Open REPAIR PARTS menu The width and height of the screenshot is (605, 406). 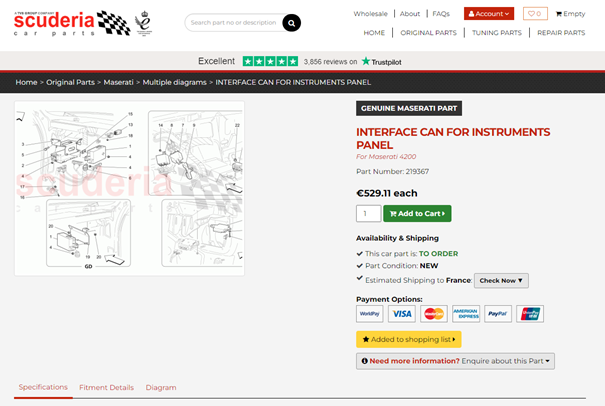click(561, 33)
